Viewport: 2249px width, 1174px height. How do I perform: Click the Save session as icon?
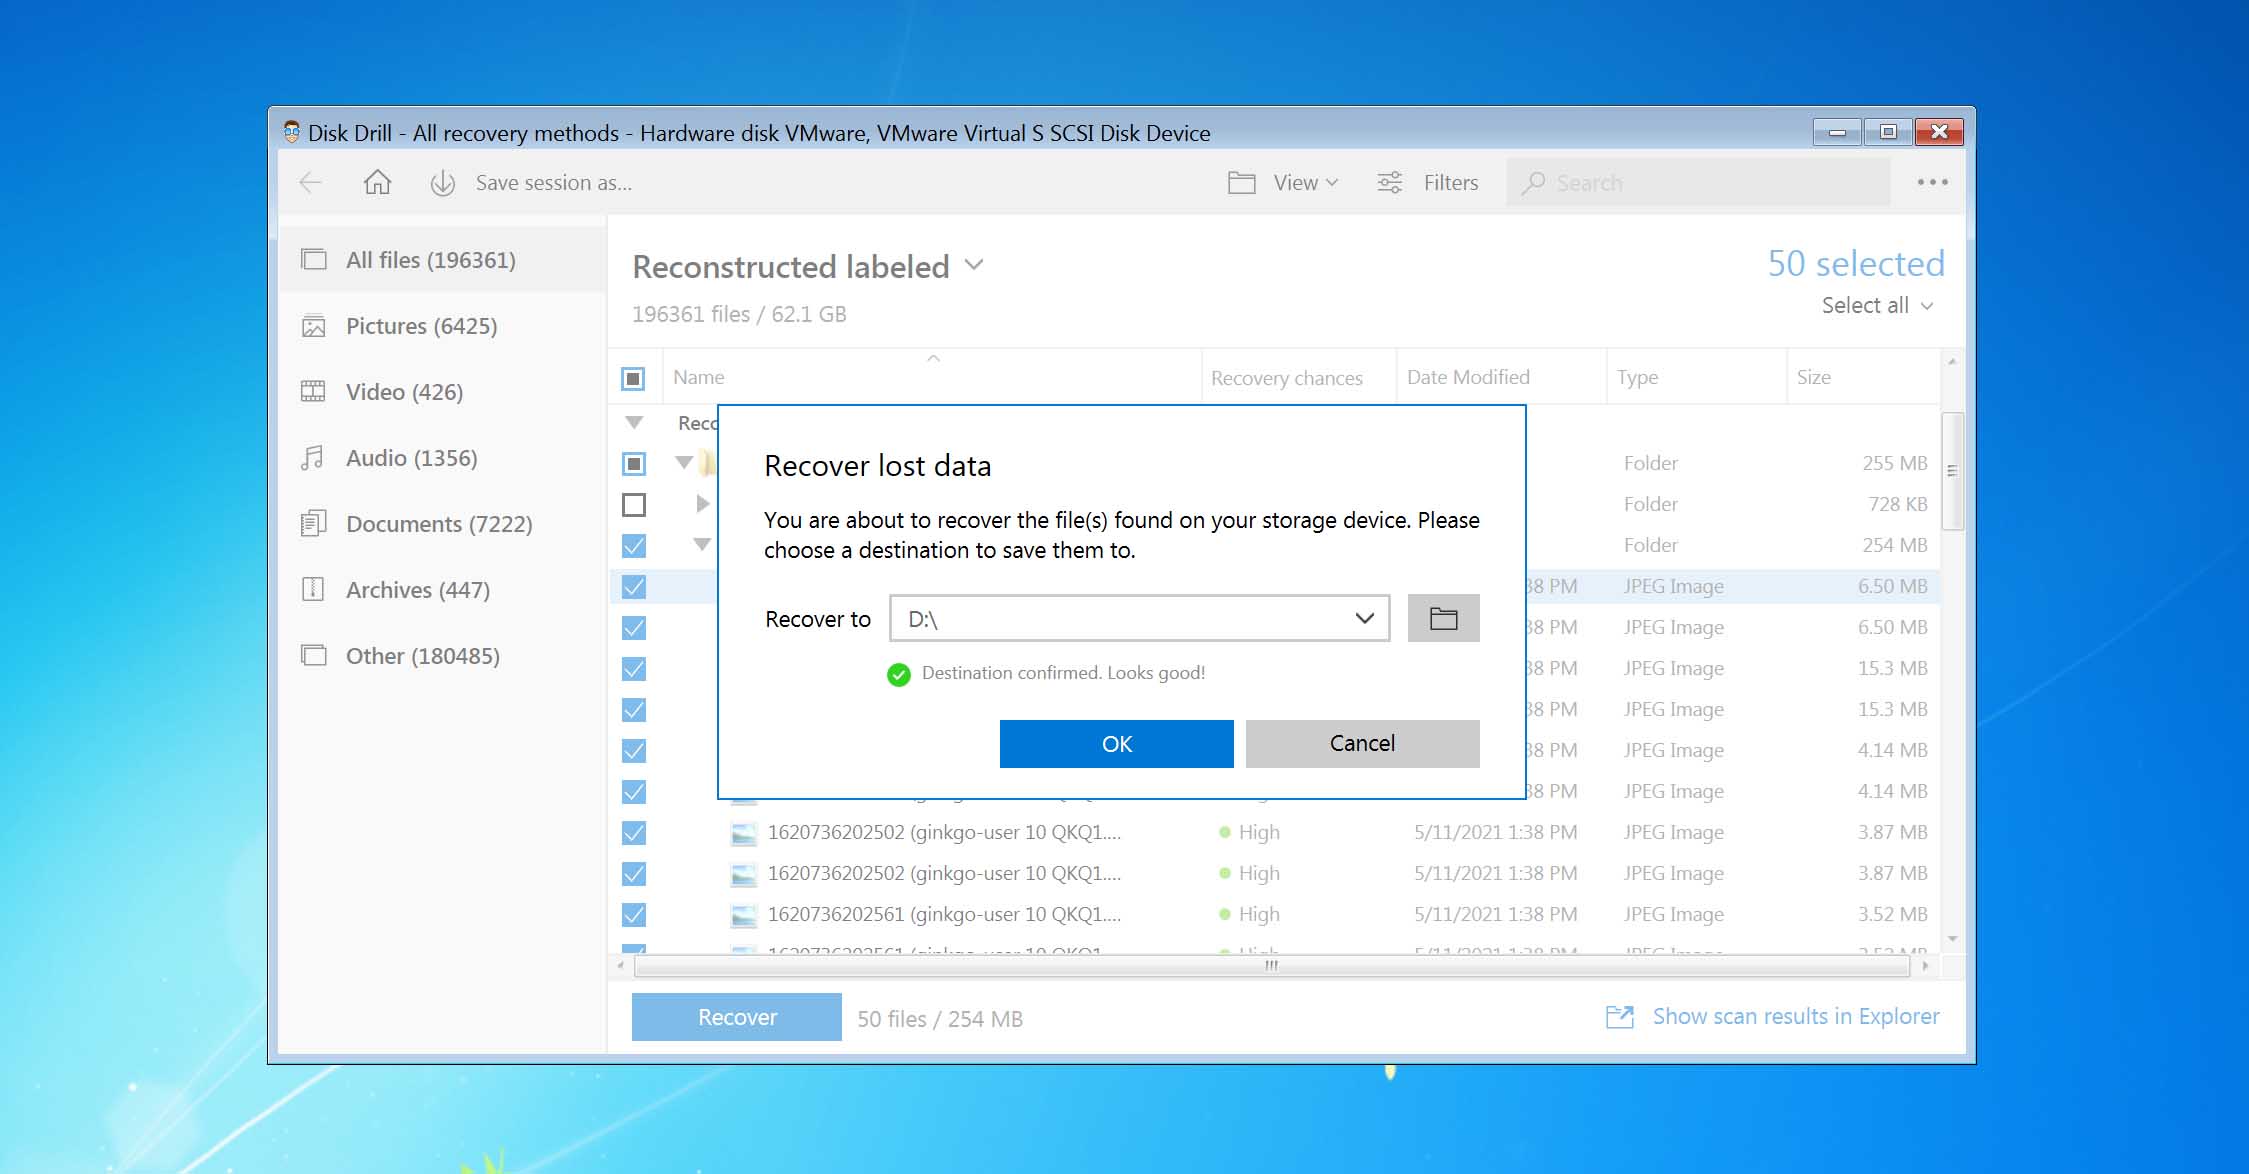click(x=442, y=183)
